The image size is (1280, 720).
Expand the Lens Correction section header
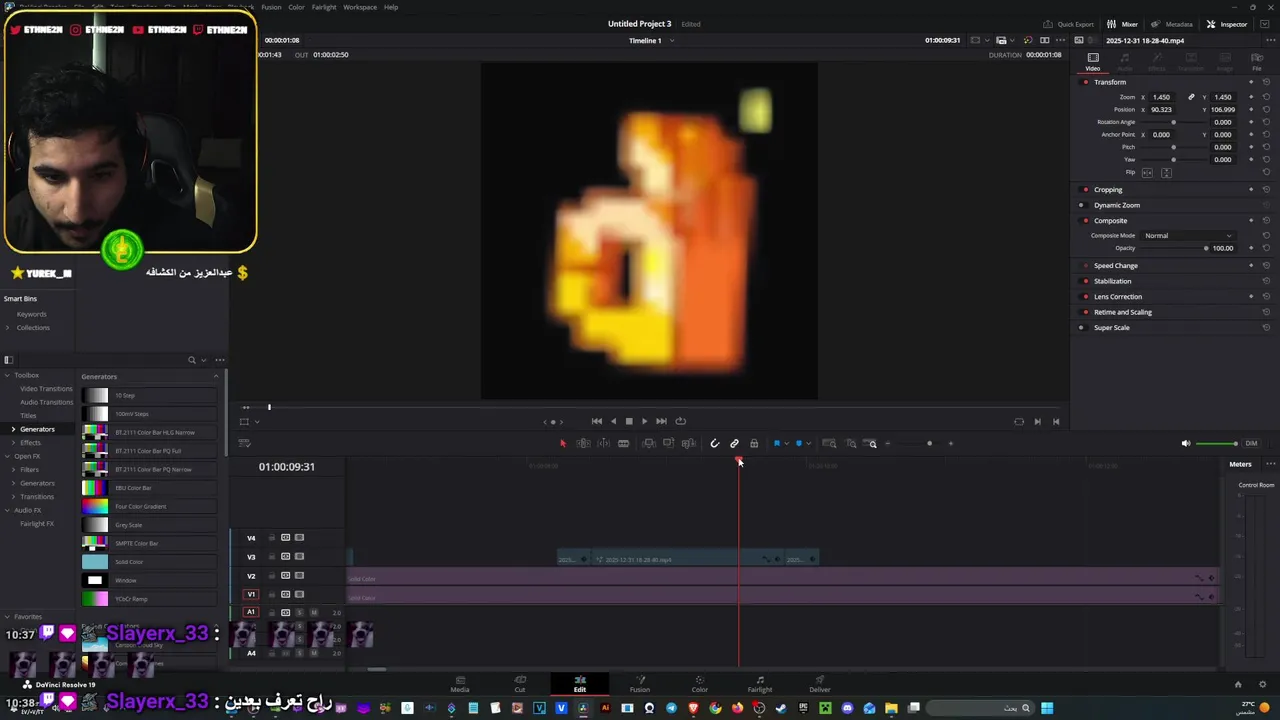[1118, 297]
